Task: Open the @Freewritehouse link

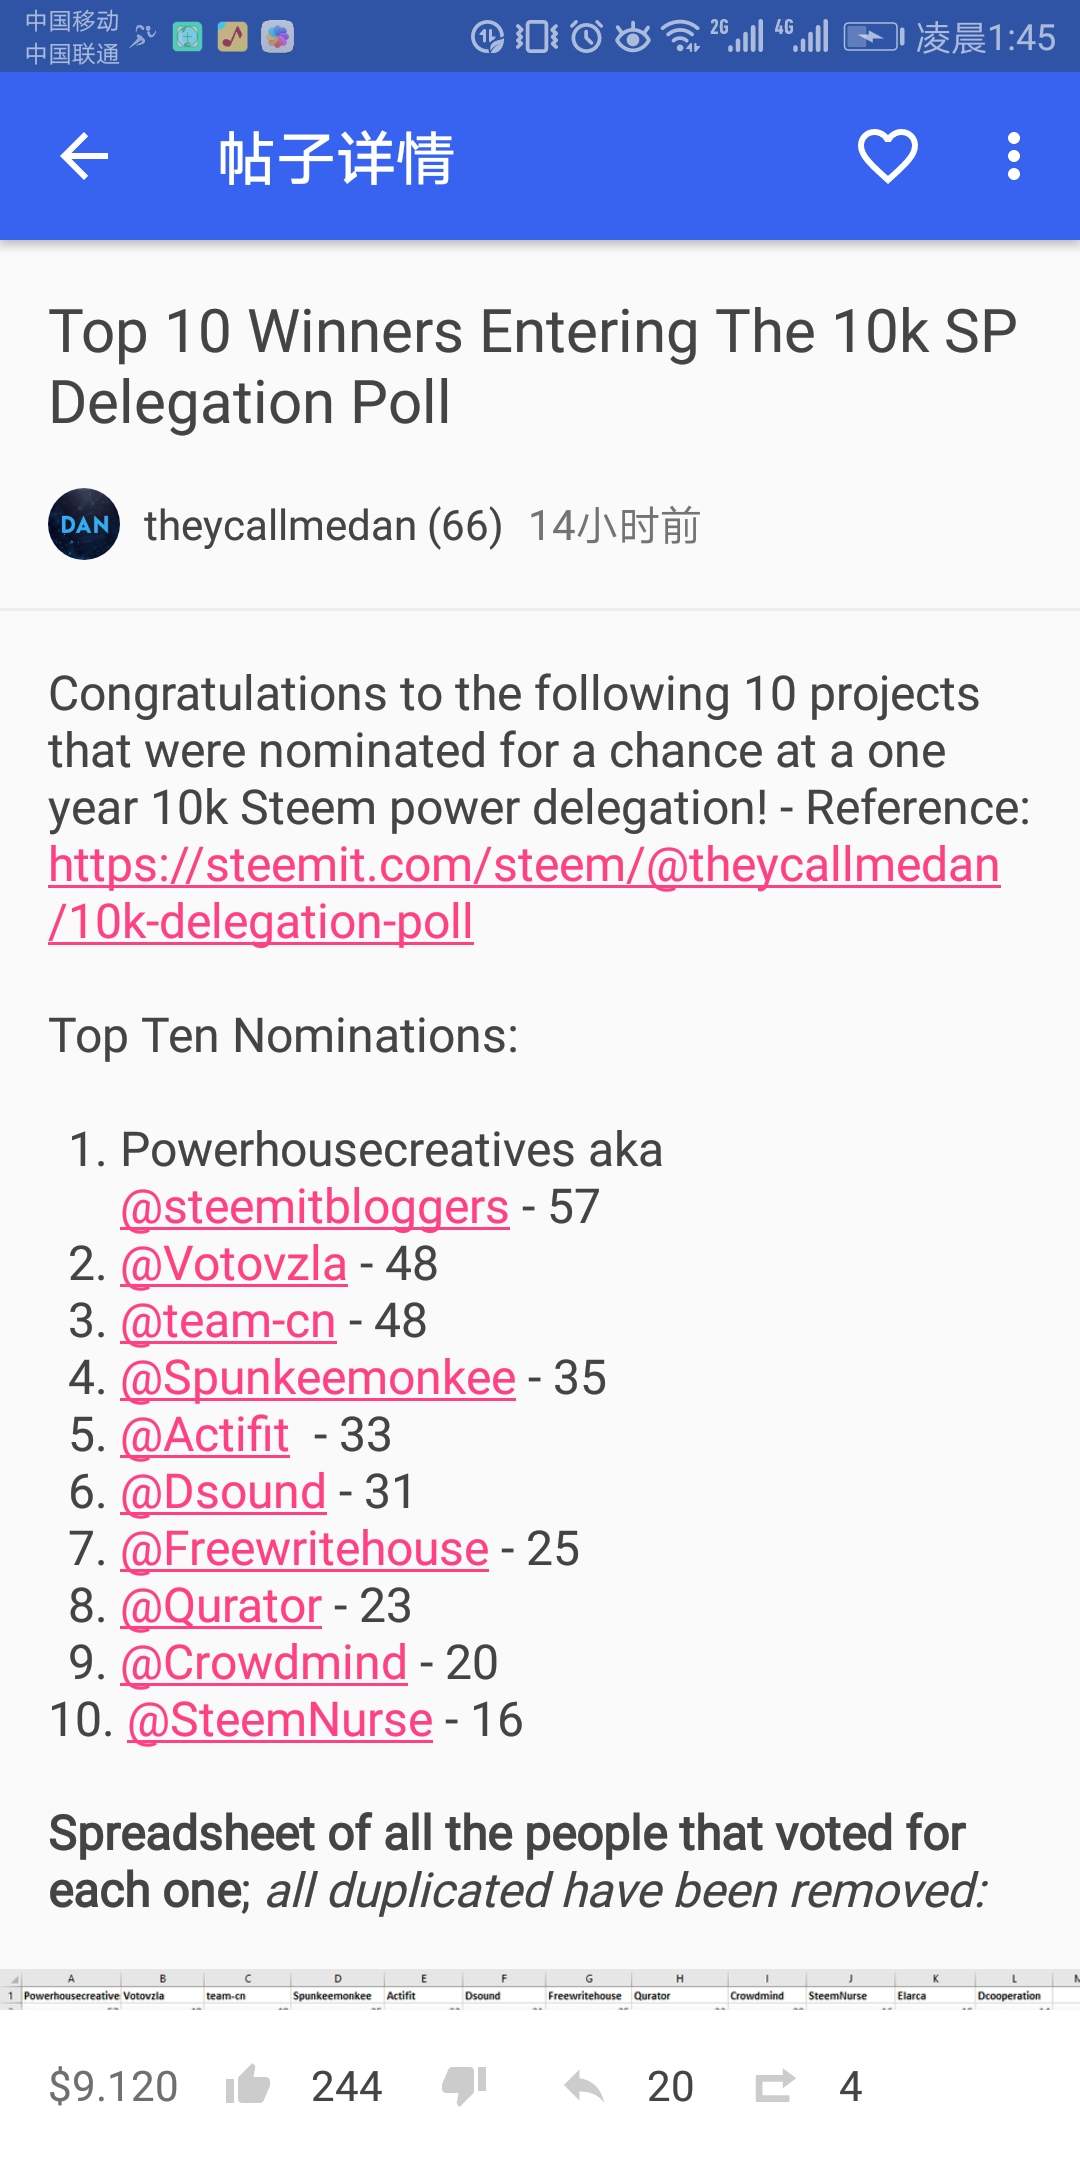Action: pos(305,1549)
